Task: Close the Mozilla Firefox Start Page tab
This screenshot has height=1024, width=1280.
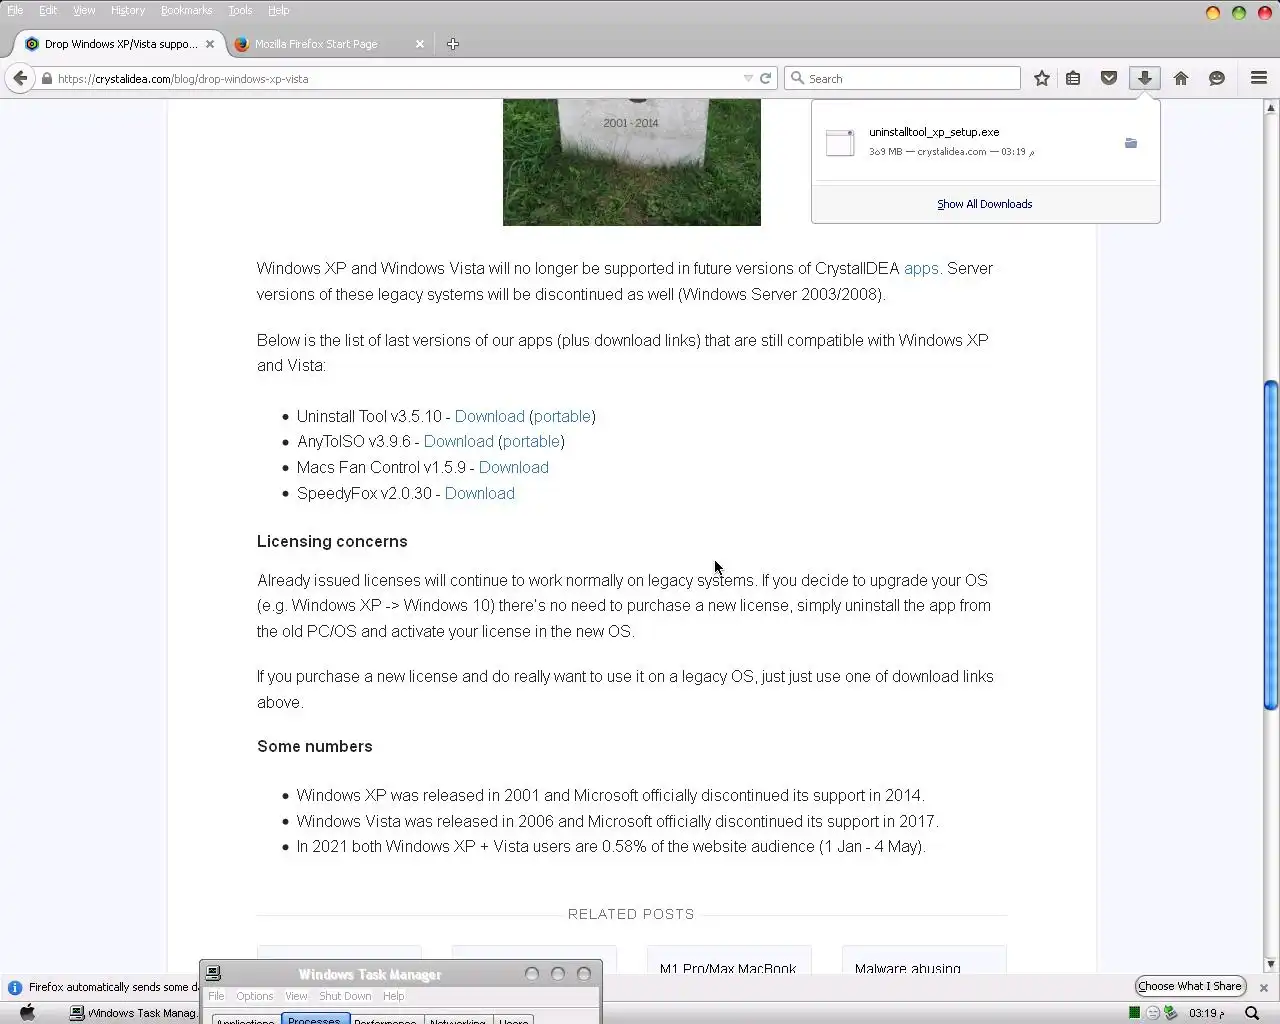Action: coord(420,44)
